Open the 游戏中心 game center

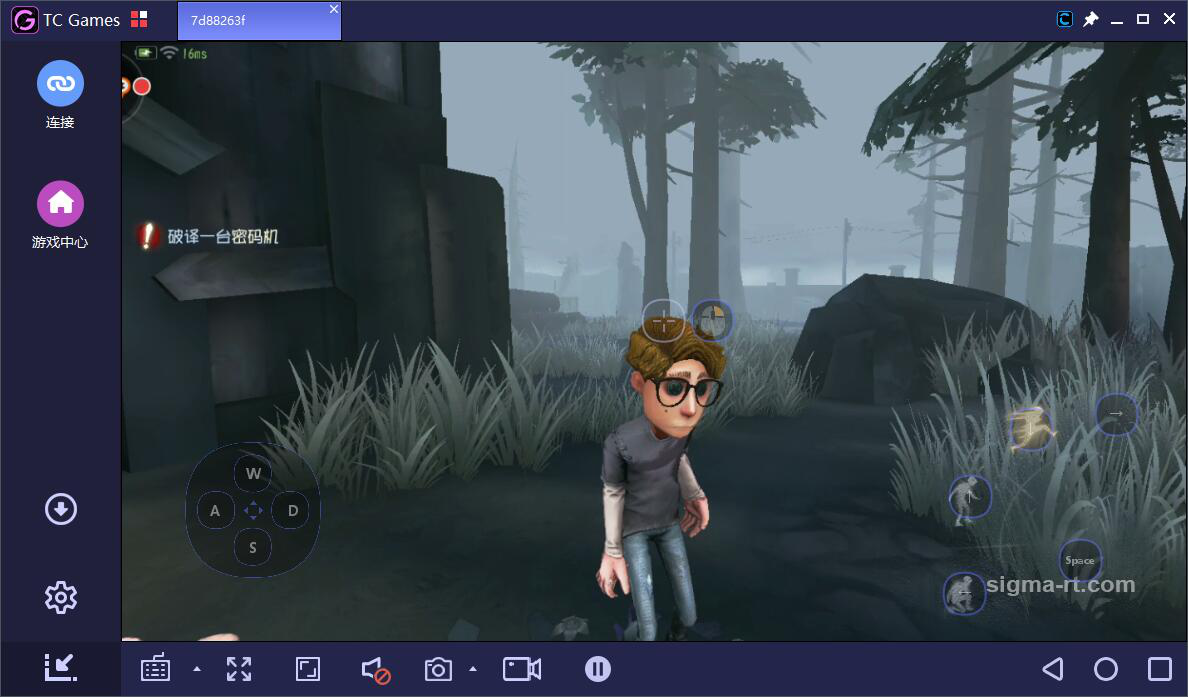click(60, 214)
